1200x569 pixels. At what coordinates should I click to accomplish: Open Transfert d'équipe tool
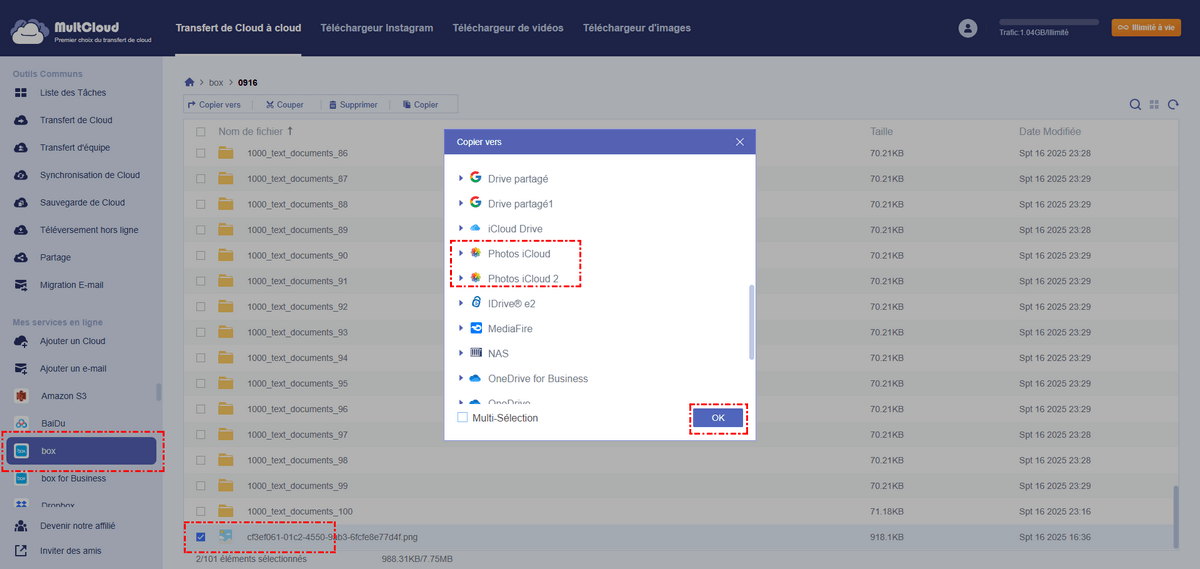(75, 148)
